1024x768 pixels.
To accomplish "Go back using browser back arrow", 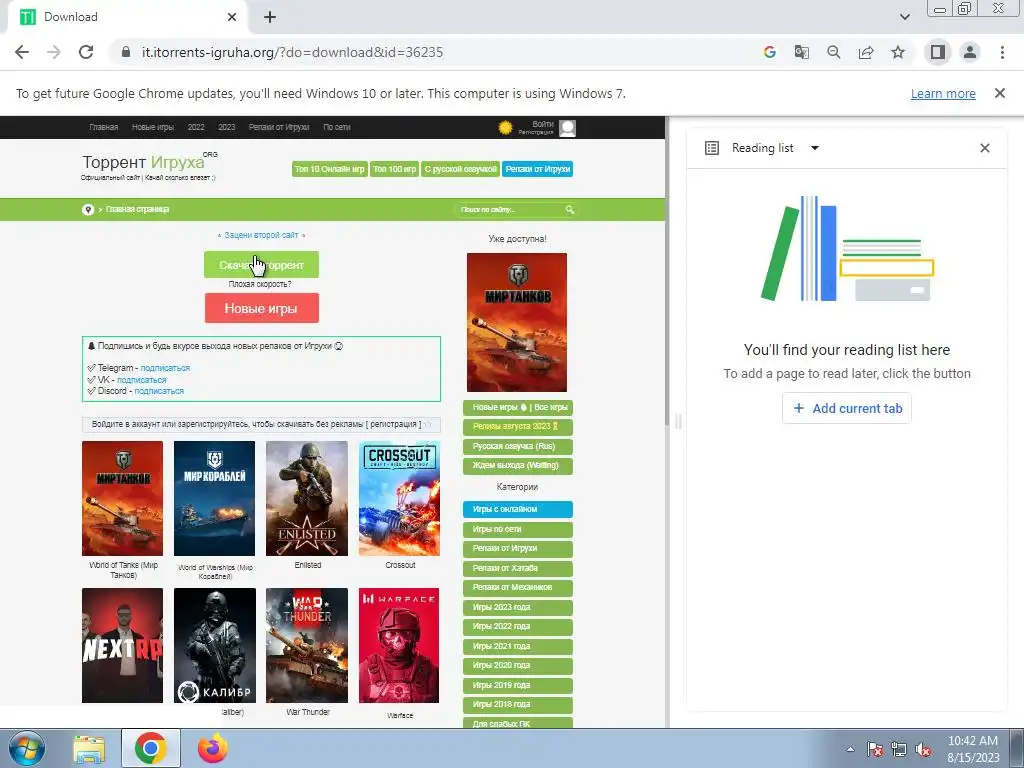I will pyautogui.click(x=22, y=52).
